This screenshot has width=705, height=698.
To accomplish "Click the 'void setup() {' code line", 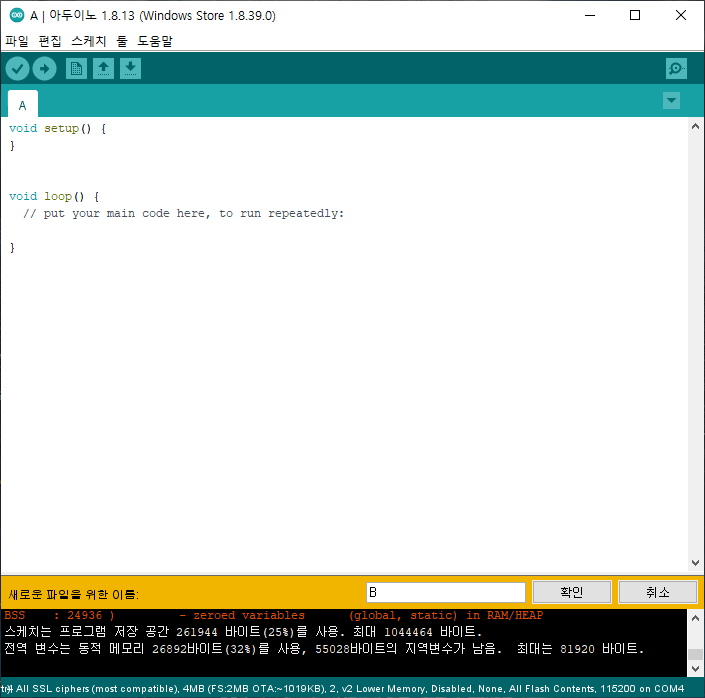I will pyautogui.click(x=58, y=129).
